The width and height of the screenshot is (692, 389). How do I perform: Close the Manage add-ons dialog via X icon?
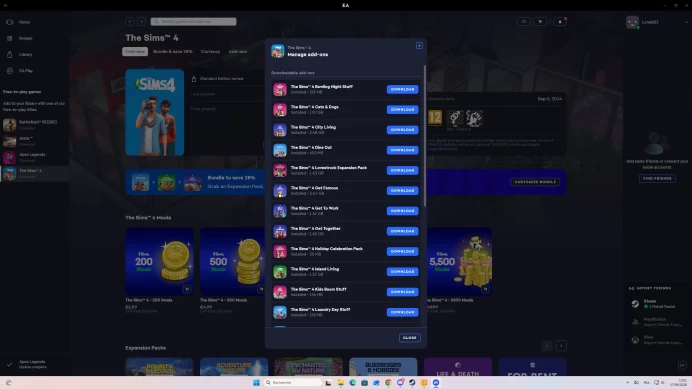(419, 45)
